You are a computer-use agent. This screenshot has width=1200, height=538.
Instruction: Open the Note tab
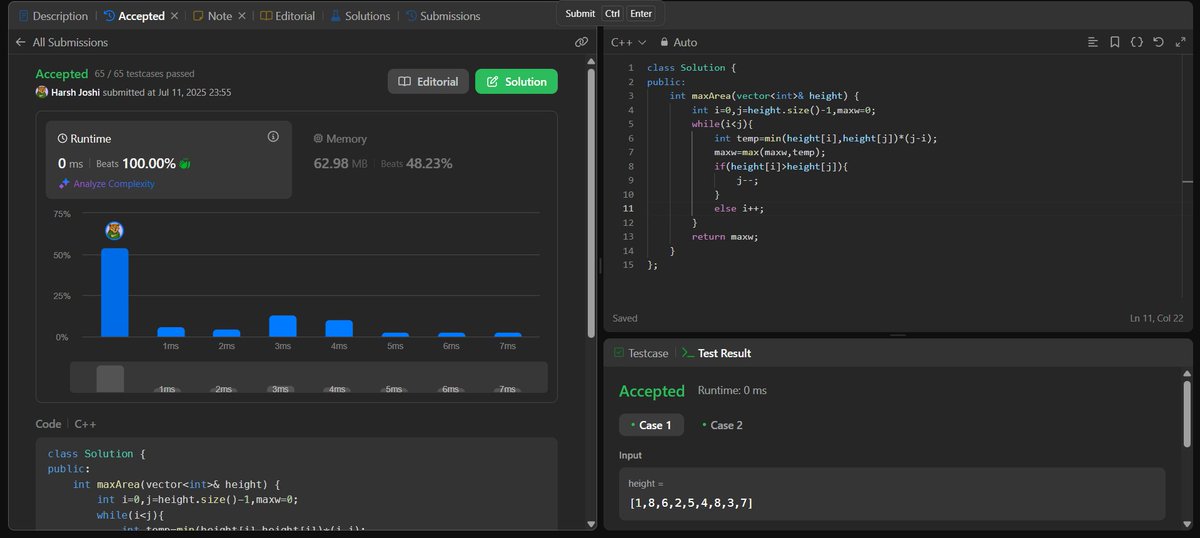point(212,16)
